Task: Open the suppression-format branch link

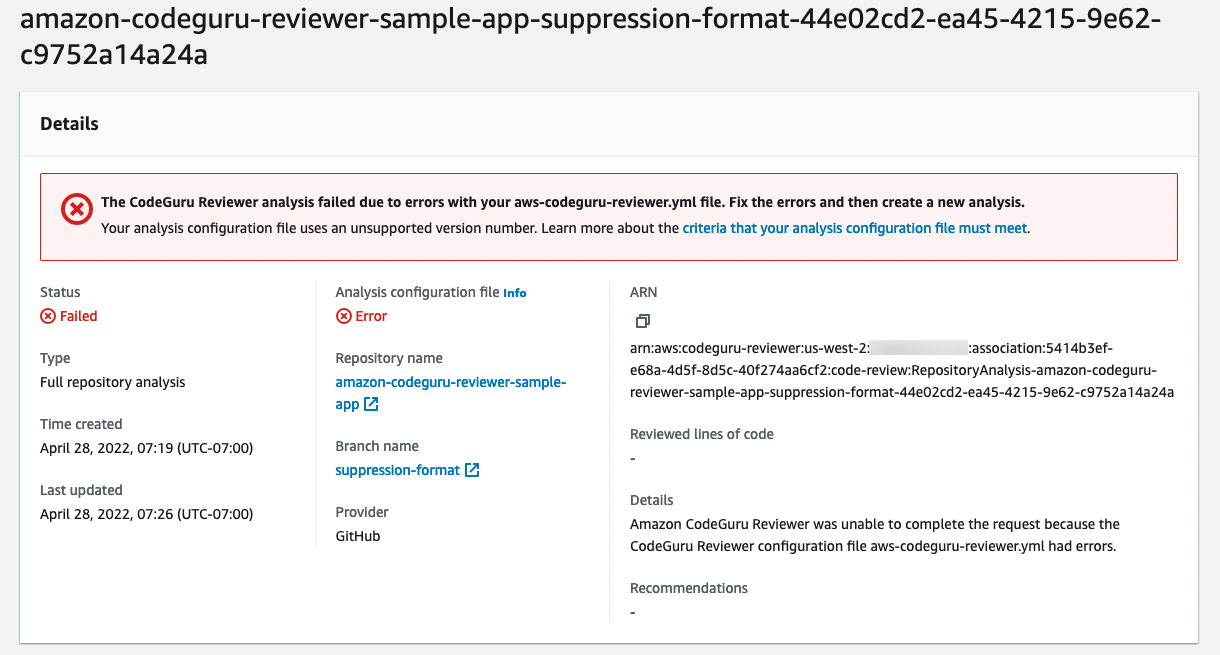Action: [x=396, y=469]
